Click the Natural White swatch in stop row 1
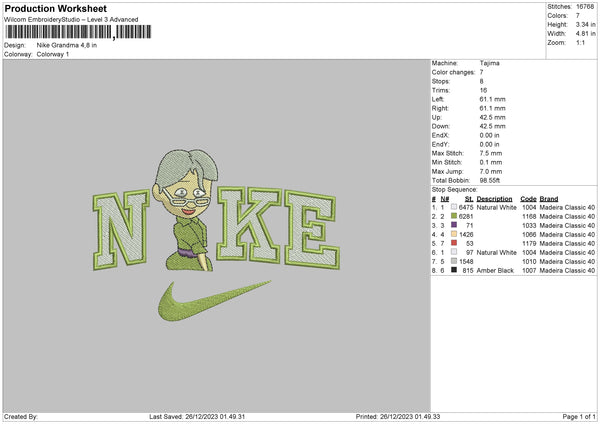The height and width of the screenshot is (424, 600). coord(454,207)
